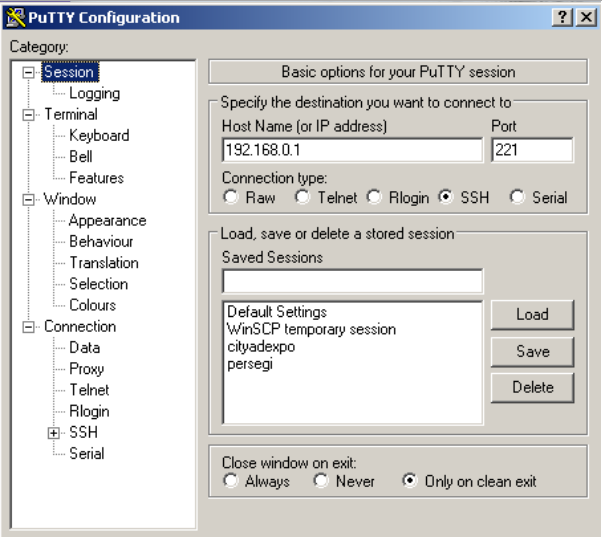Open the SSH category in tree
The image size is (602, 537).
pos(83,433)
